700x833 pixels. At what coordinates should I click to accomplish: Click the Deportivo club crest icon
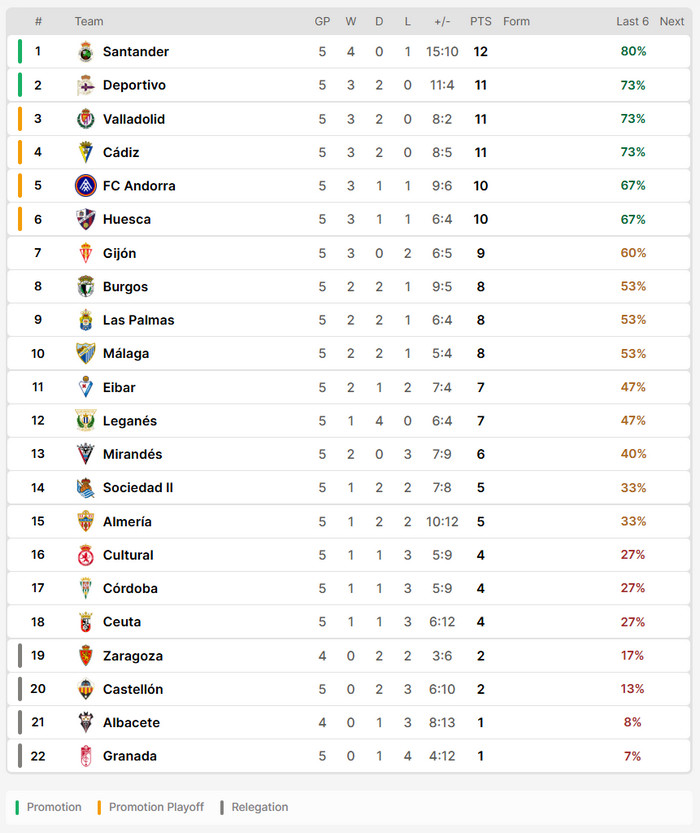coord(85,86)
